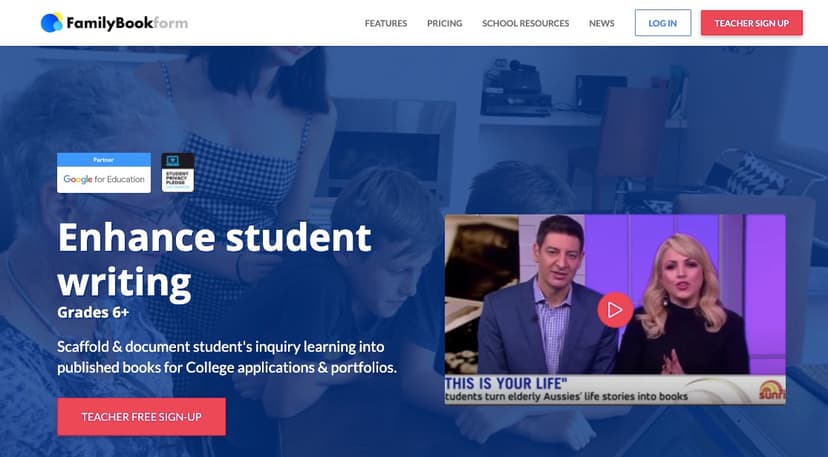828x457 pixels.
Task: Click the red Teacher Sign Up button
Action: click(x=751, y=23)
